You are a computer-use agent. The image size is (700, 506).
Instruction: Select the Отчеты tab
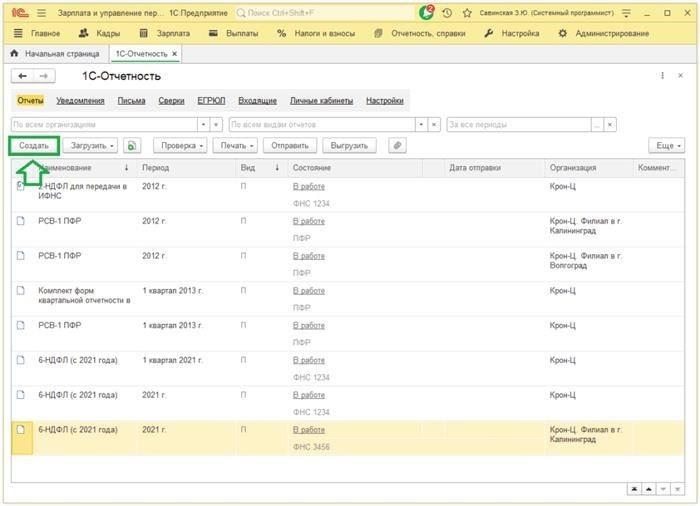[x=30, y=100]
